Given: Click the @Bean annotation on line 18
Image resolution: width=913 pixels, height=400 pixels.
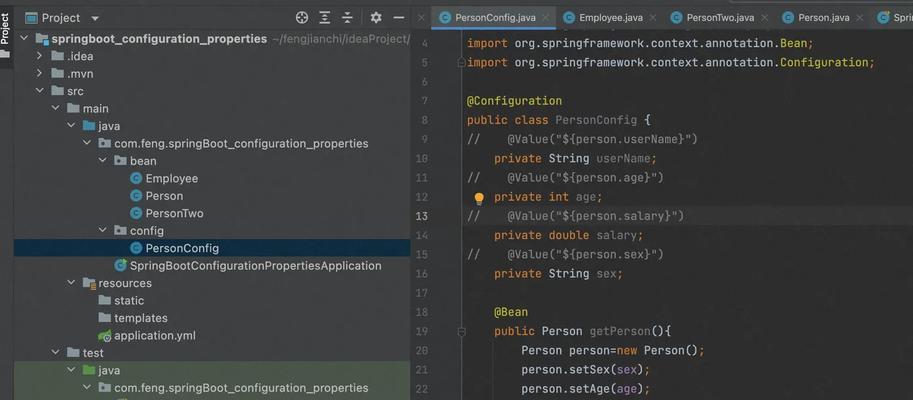Looking at the screenshot, I should pos(511,312).
